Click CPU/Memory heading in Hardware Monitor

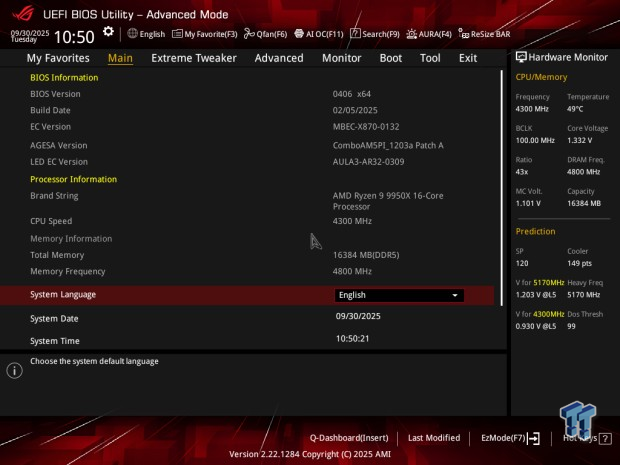click(x=541, y=77)
